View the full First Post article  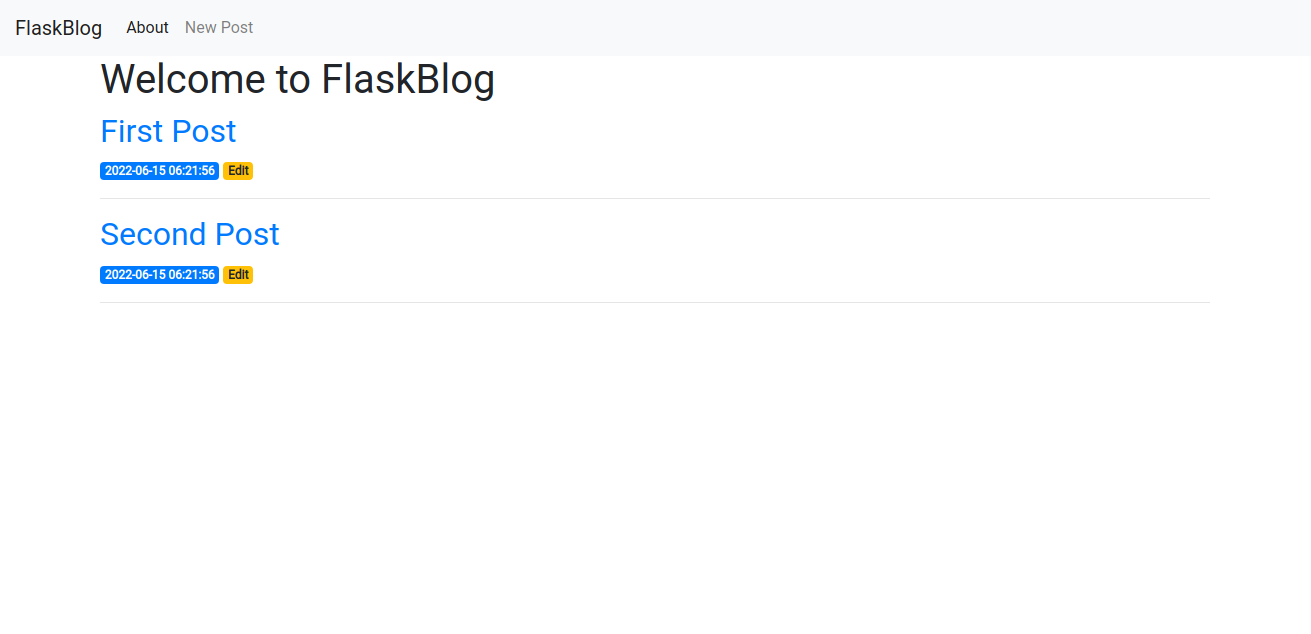click(x=168, y=131)
